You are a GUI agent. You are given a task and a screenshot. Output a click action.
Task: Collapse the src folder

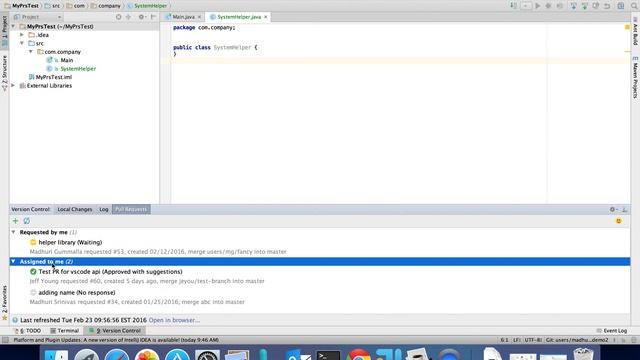[x=22, y=43]
